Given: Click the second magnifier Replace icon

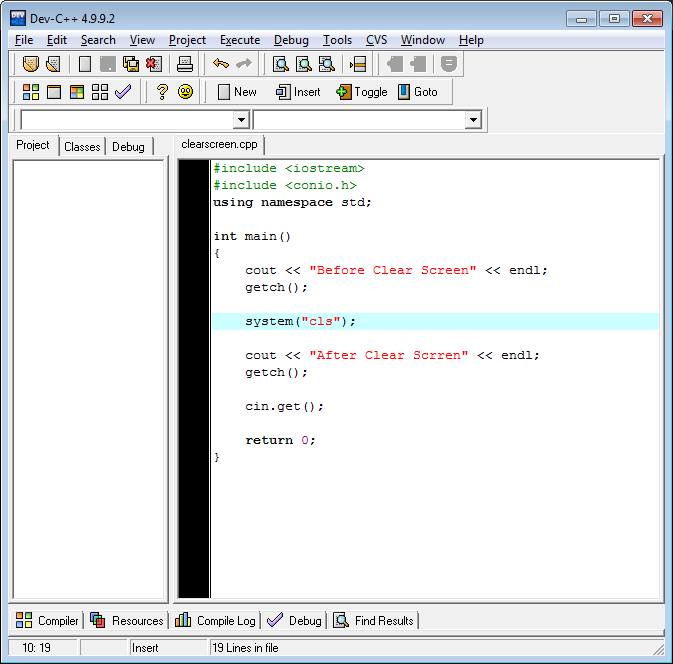Looking at the screenshot, I should click(x=304, y=64).
